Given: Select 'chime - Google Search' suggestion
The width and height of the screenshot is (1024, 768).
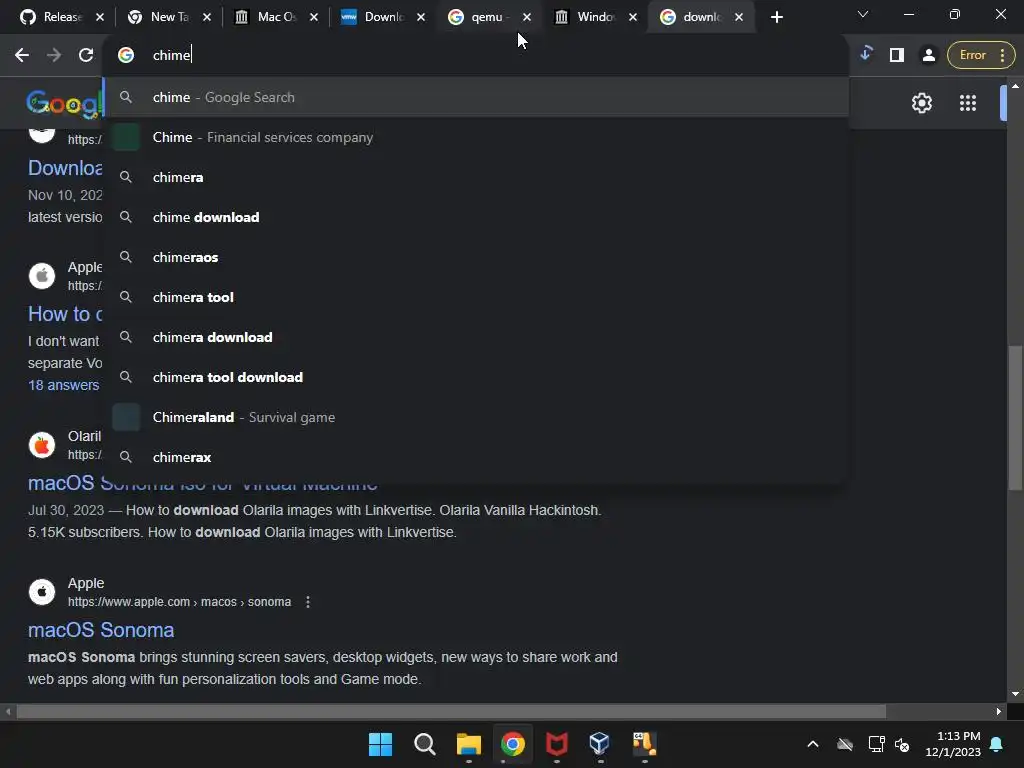Looking at the screenshot, I should click(x=477, y=97).
